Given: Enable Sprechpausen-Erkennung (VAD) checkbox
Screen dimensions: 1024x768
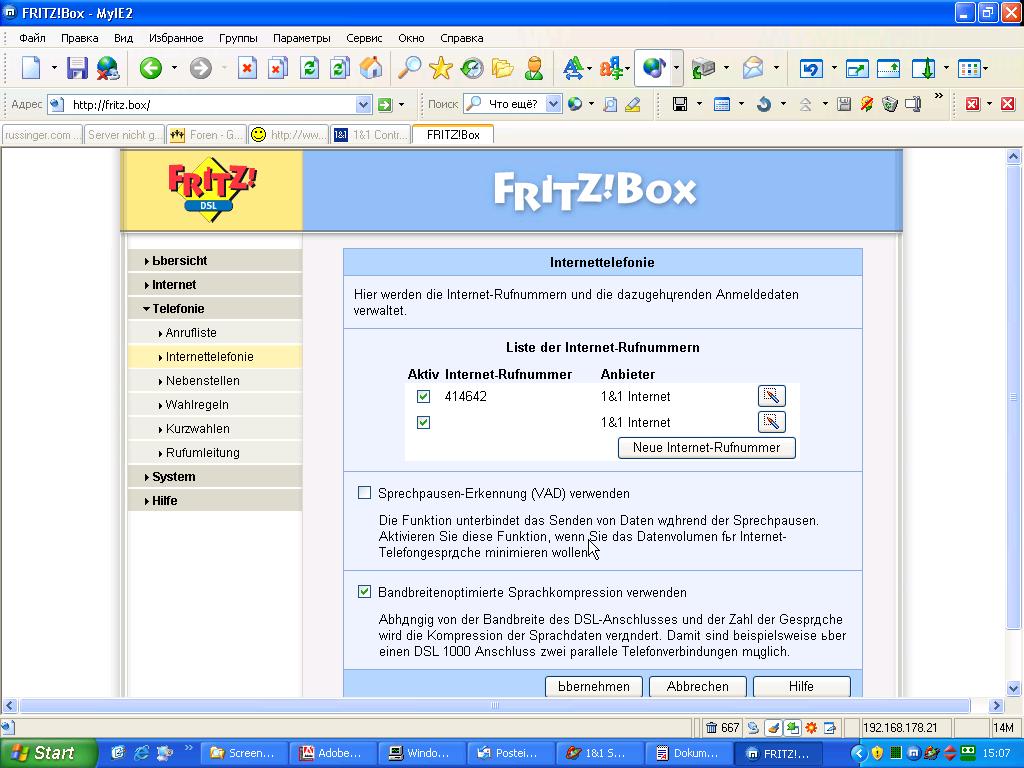Looking at the screenshot, I should tap(364, 493).
